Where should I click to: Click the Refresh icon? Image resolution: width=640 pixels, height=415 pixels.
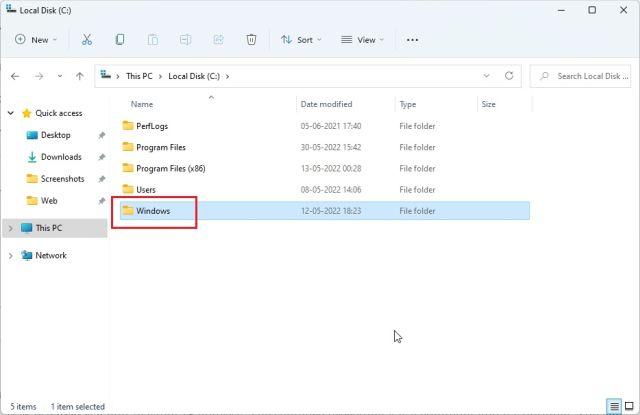pyautogui.click(x=509, y=76)
